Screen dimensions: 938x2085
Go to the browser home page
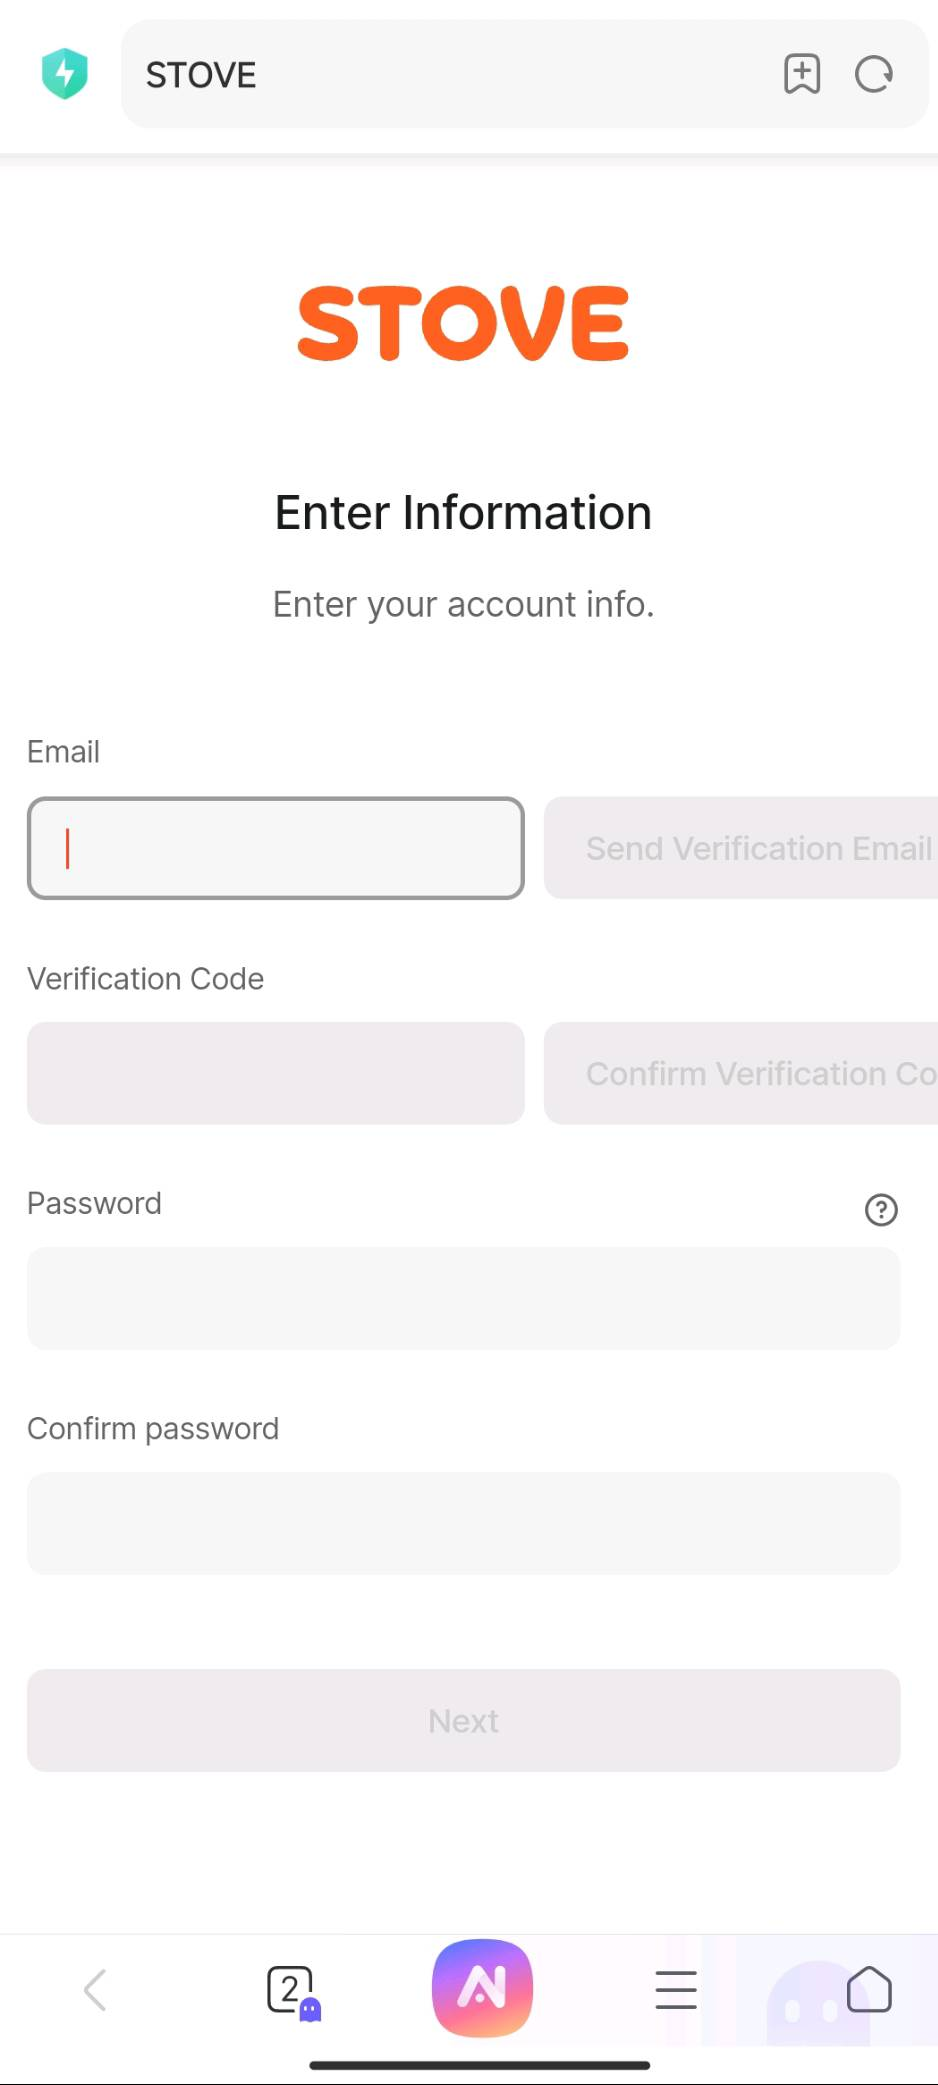coord(868,1990)
